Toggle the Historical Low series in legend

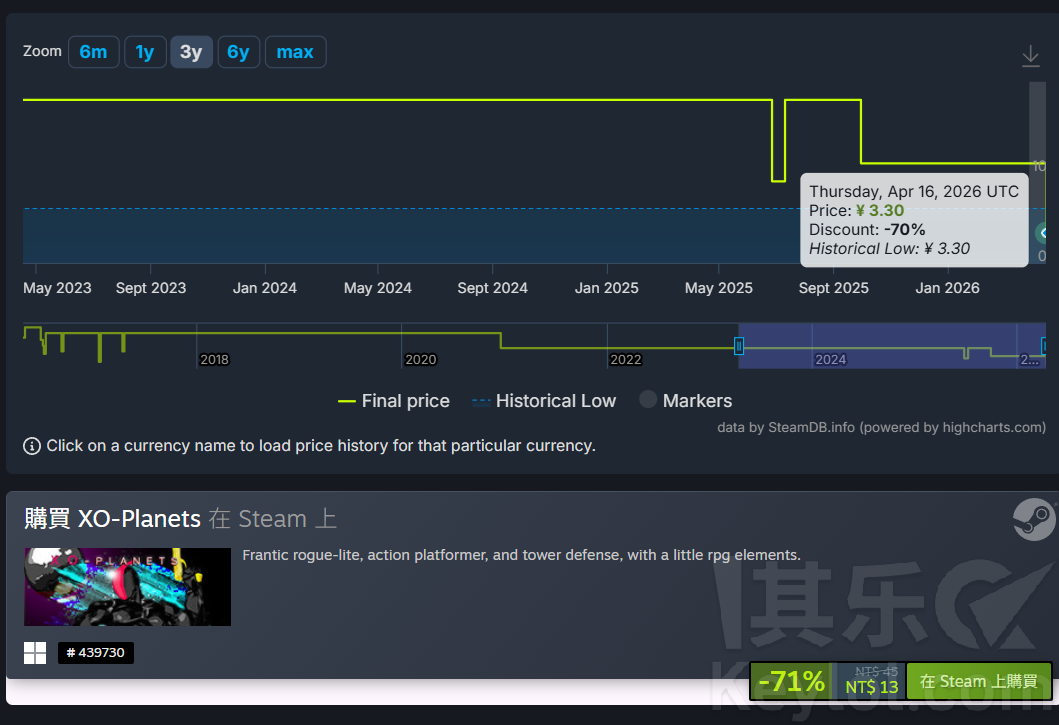tap(544, 401)
